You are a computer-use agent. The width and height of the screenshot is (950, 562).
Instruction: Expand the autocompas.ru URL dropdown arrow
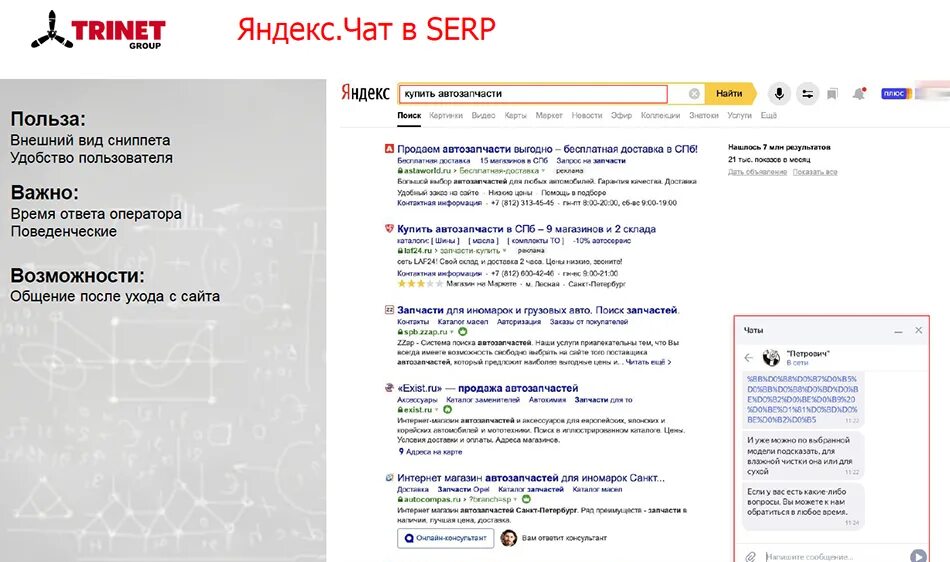point(516,500)
